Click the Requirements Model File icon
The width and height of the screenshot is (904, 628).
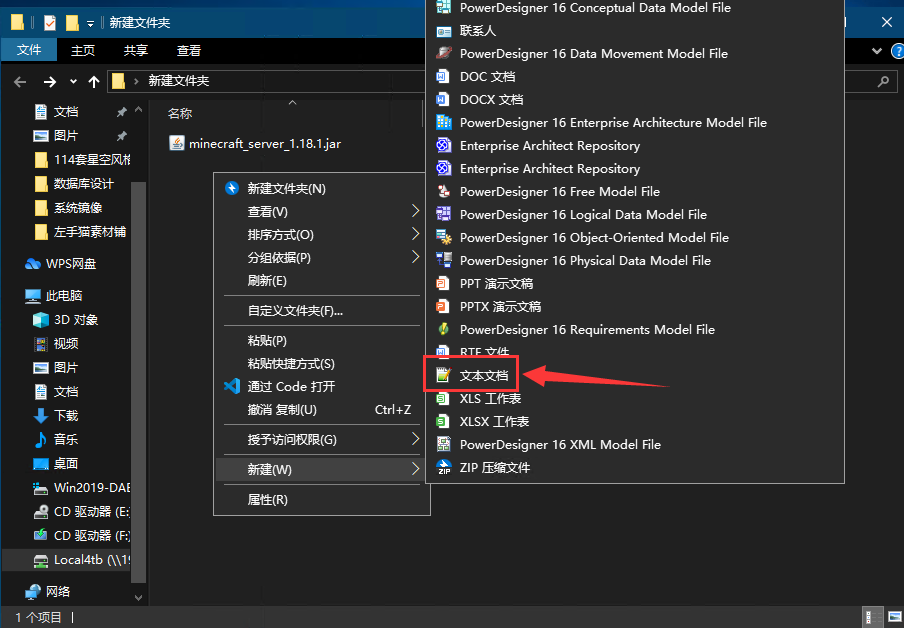pyautogui.click(x=443, y=330)
